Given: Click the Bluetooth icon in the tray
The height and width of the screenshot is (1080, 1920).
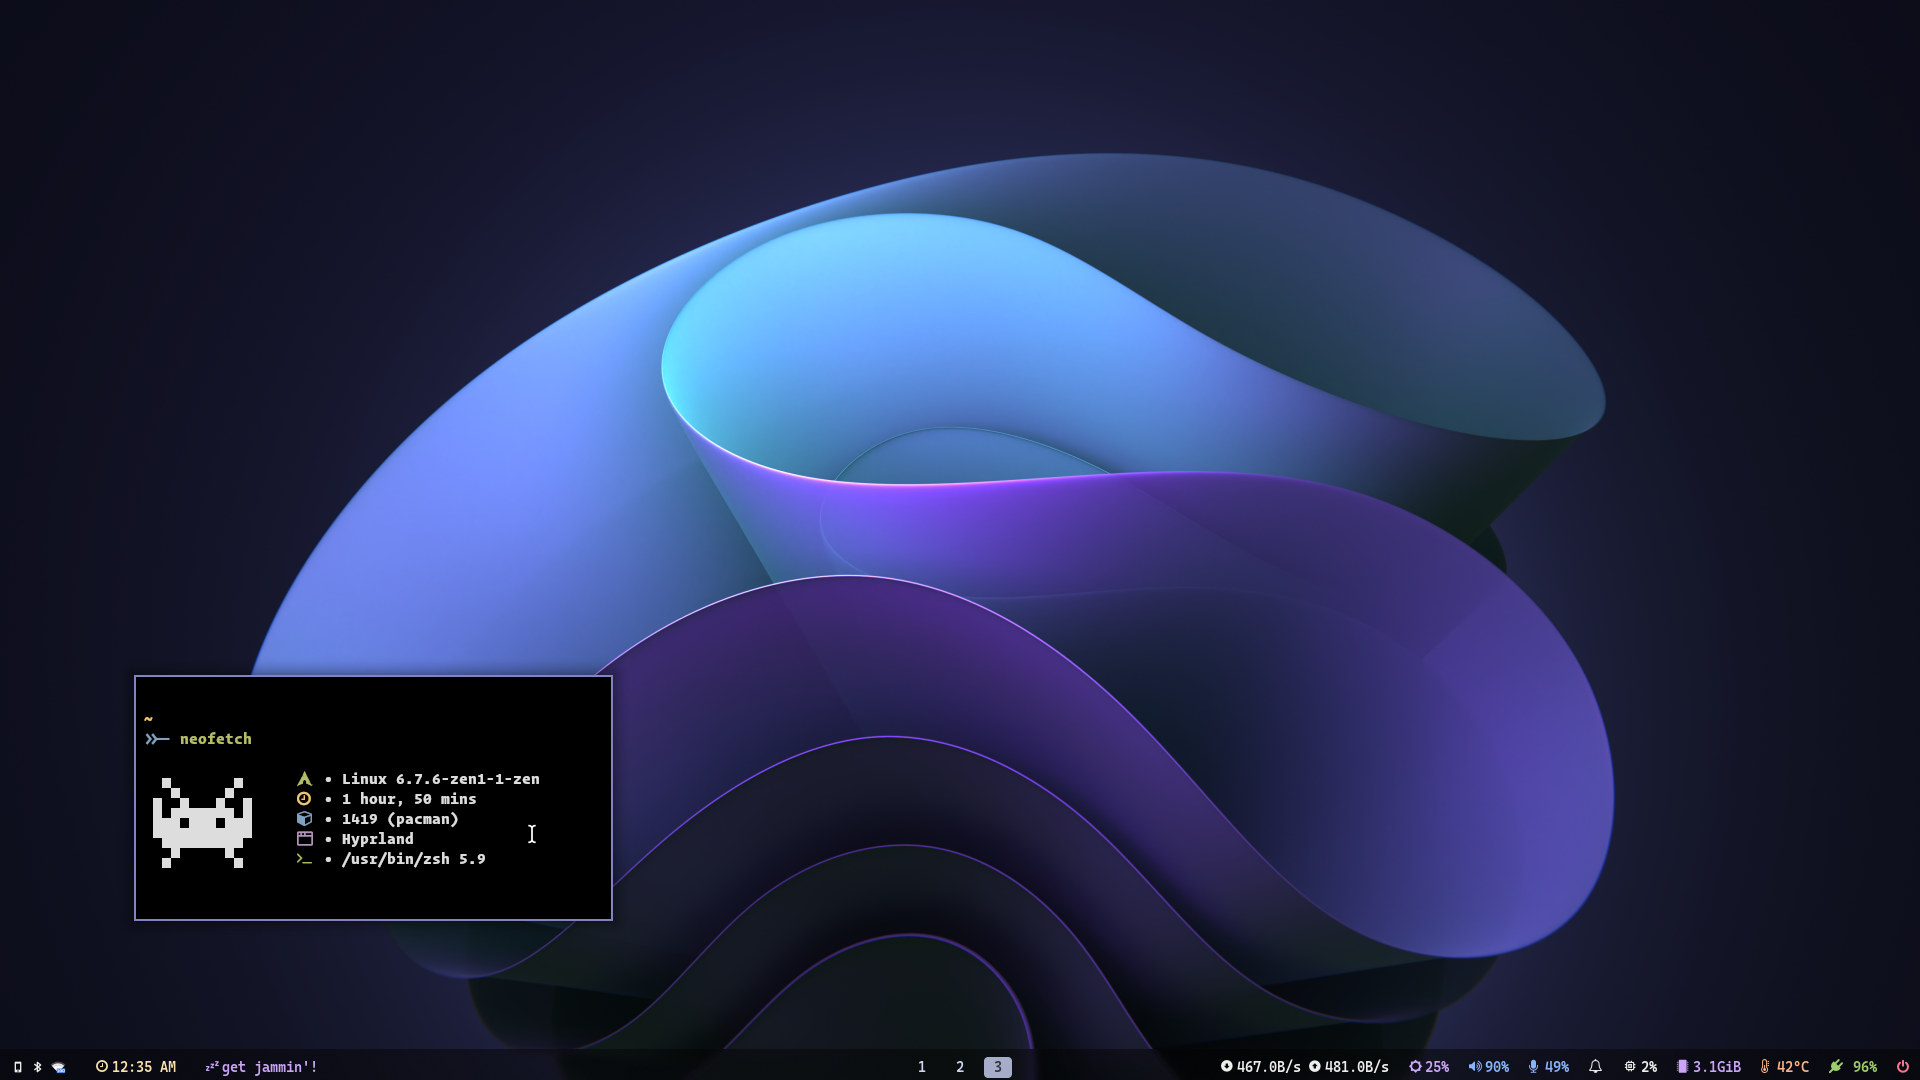Looking at the screenshot, I should 38,1067.
